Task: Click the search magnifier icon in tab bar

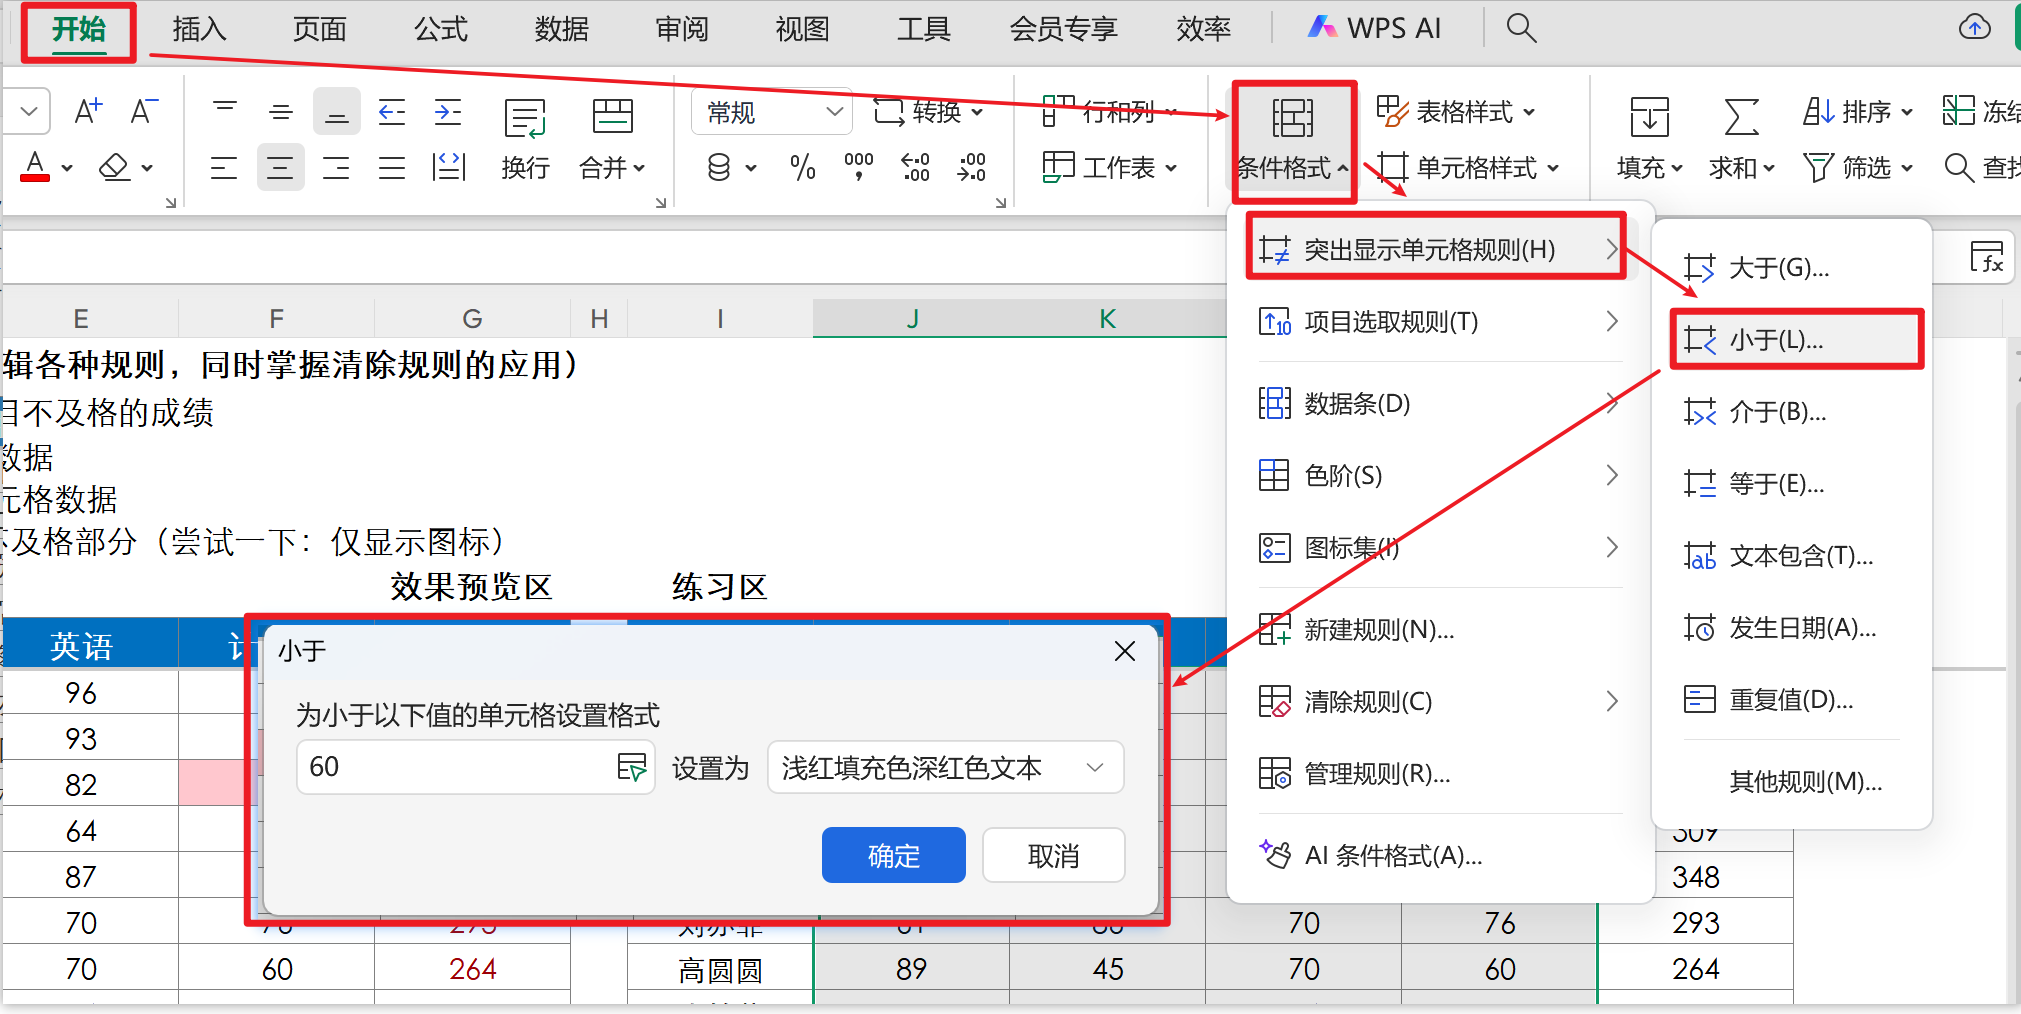Action: point(1520,28)
